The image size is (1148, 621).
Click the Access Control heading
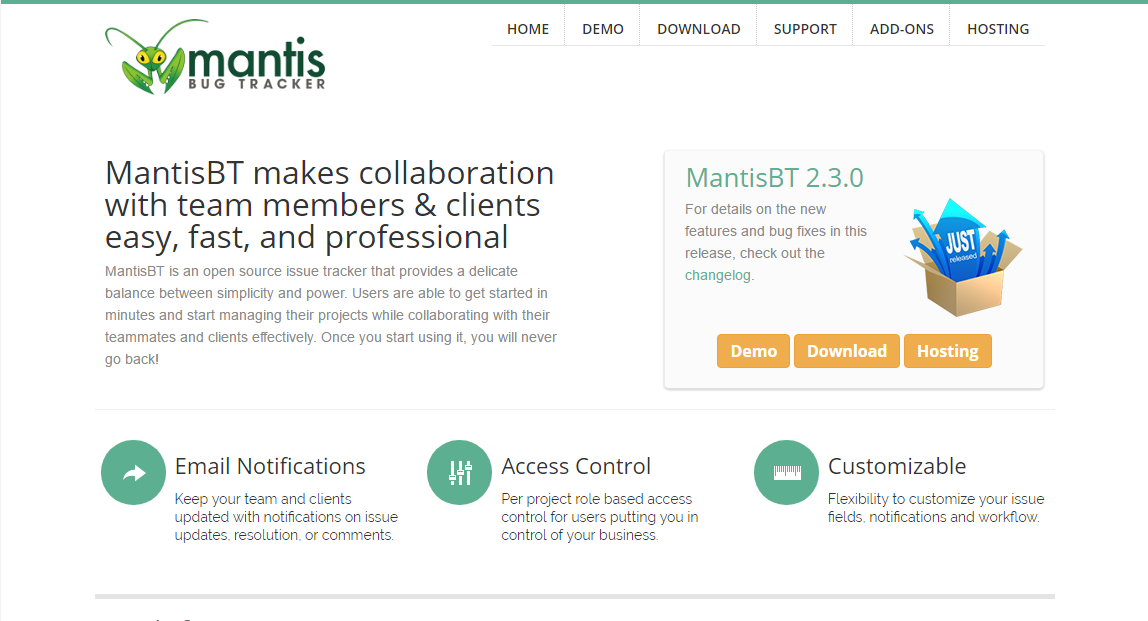(x=576, y=466)
